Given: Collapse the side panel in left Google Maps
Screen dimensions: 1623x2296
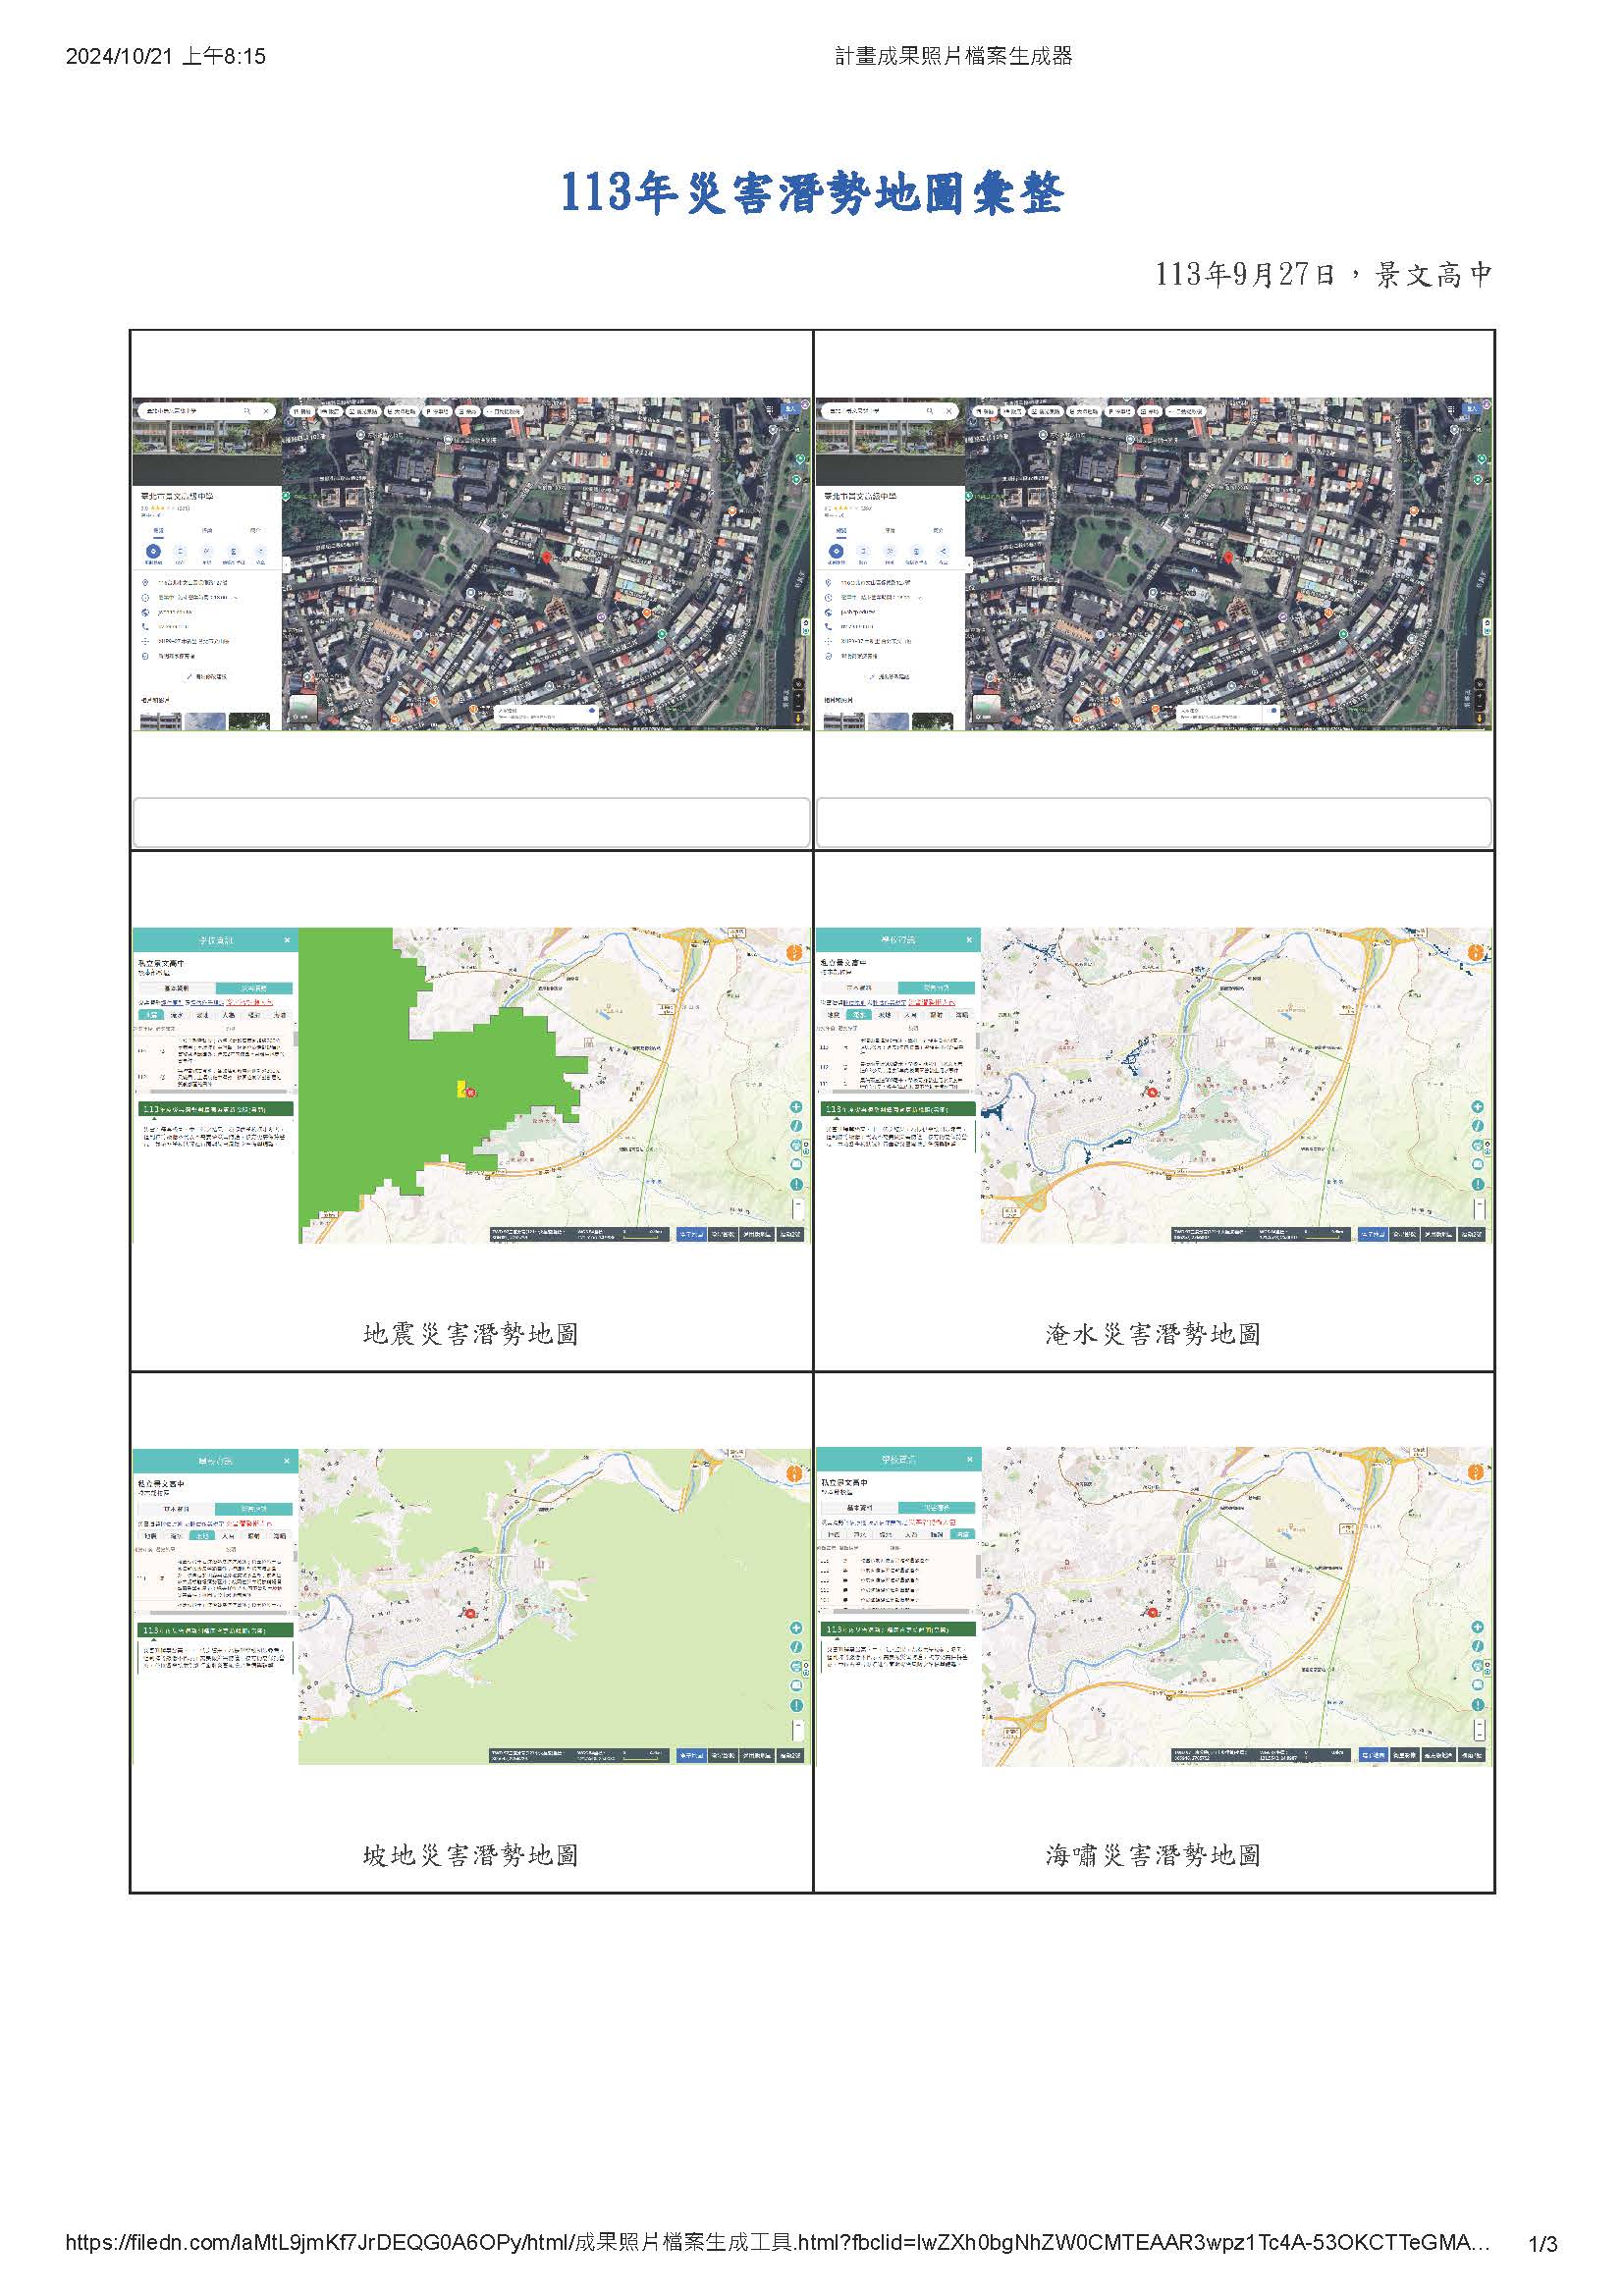Looking at the screenshot, I should pos(287,565).
